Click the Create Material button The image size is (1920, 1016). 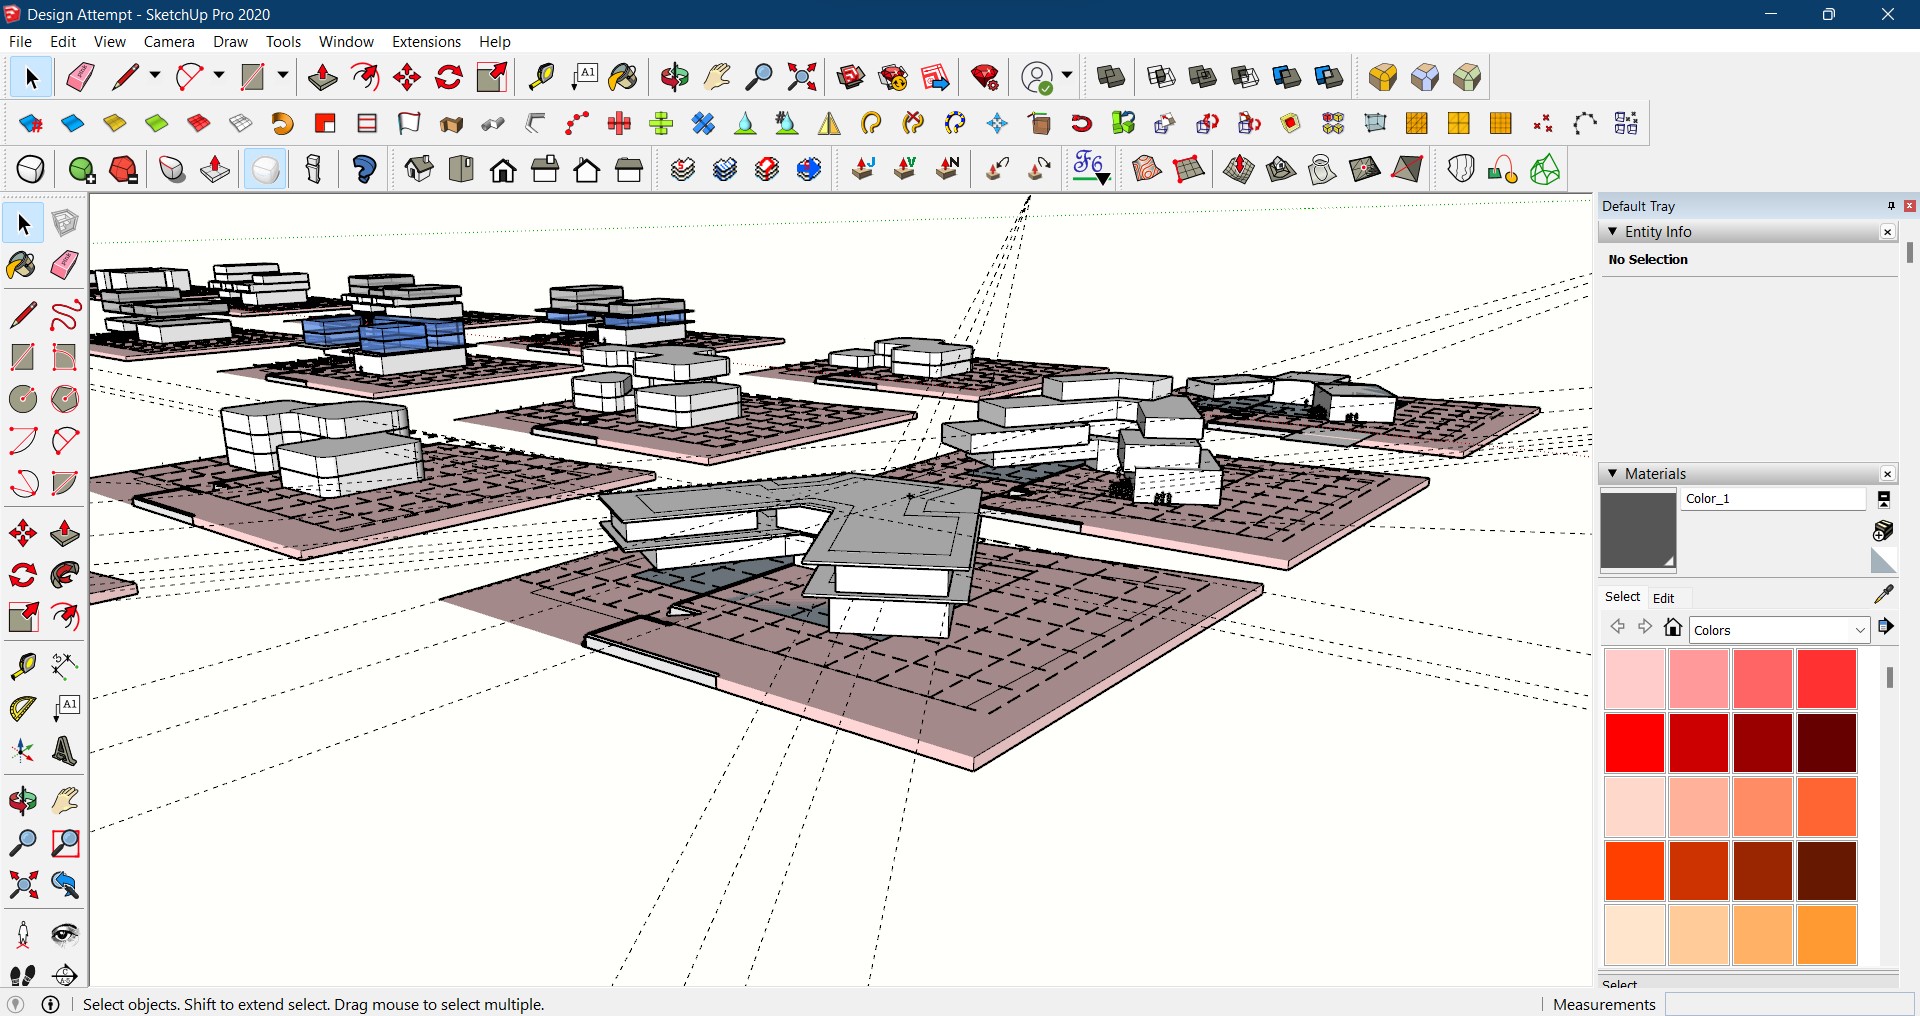[1884, 530]
